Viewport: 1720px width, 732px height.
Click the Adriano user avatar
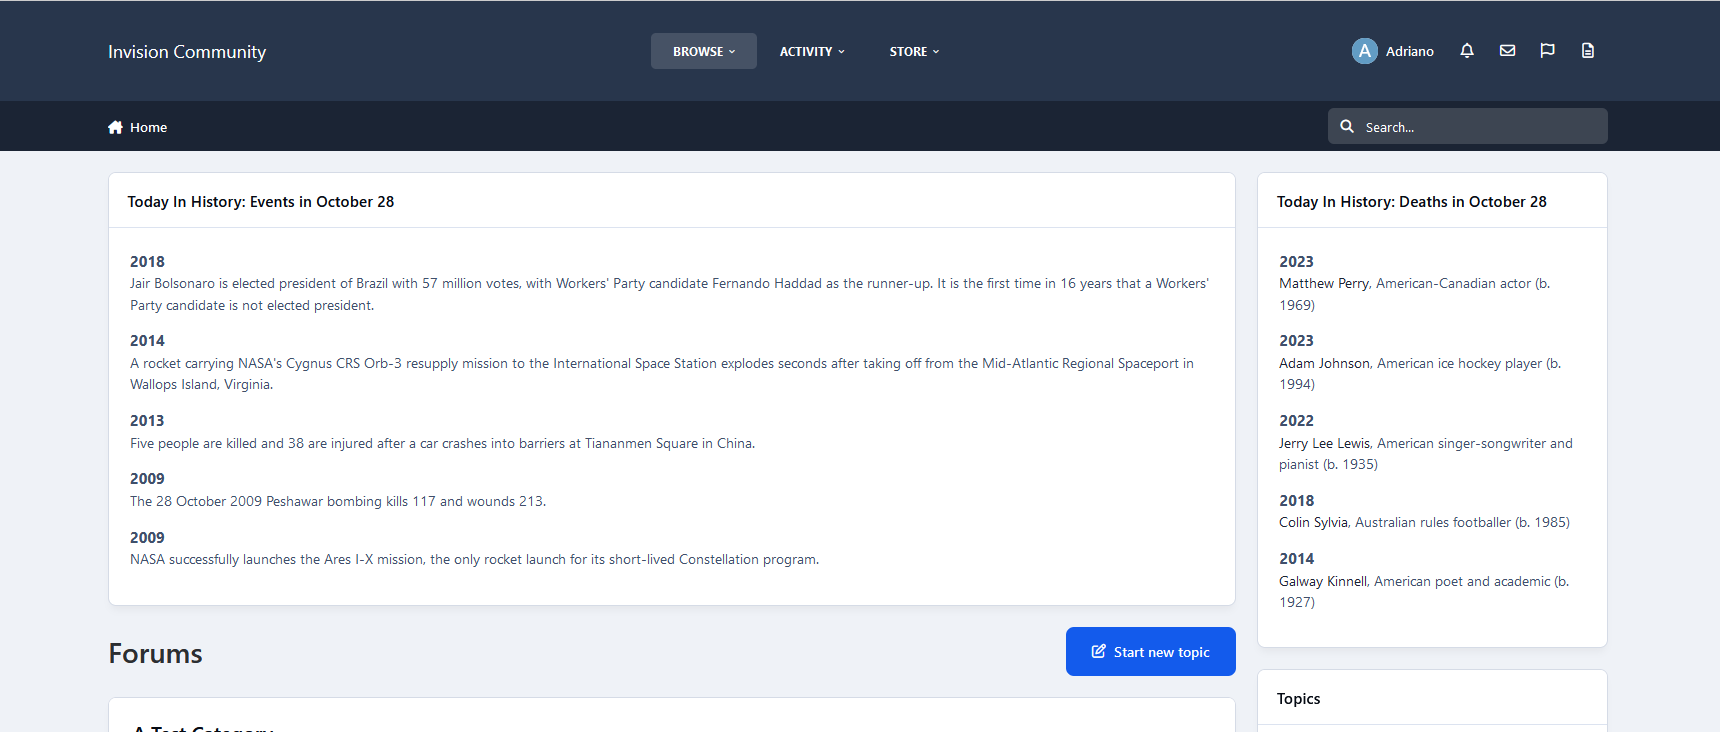point(1364,51)
